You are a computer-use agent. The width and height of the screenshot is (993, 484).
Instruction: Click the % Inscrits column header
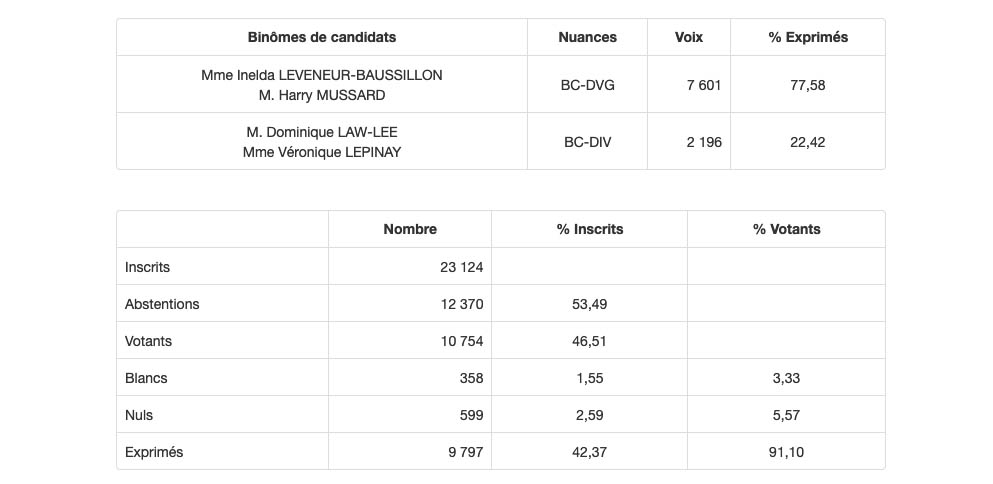(x=590, y=229)
